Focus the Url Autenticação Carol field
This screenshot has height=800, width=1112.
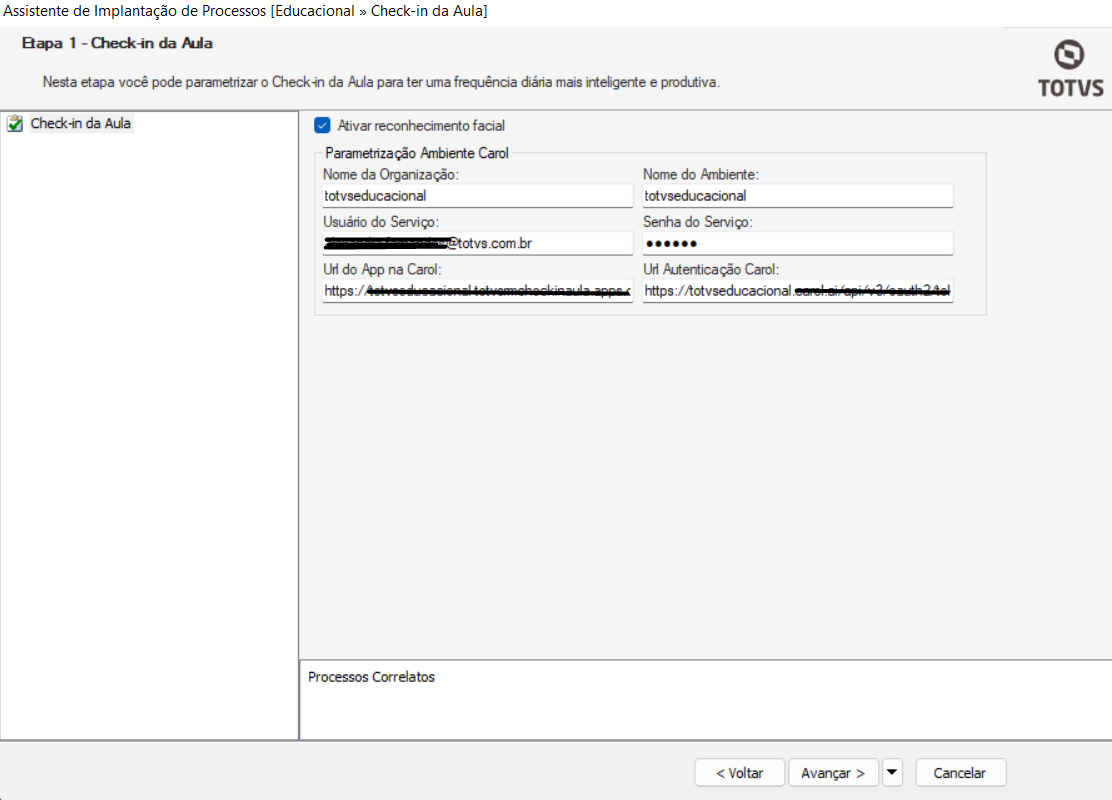pos(798,291)
